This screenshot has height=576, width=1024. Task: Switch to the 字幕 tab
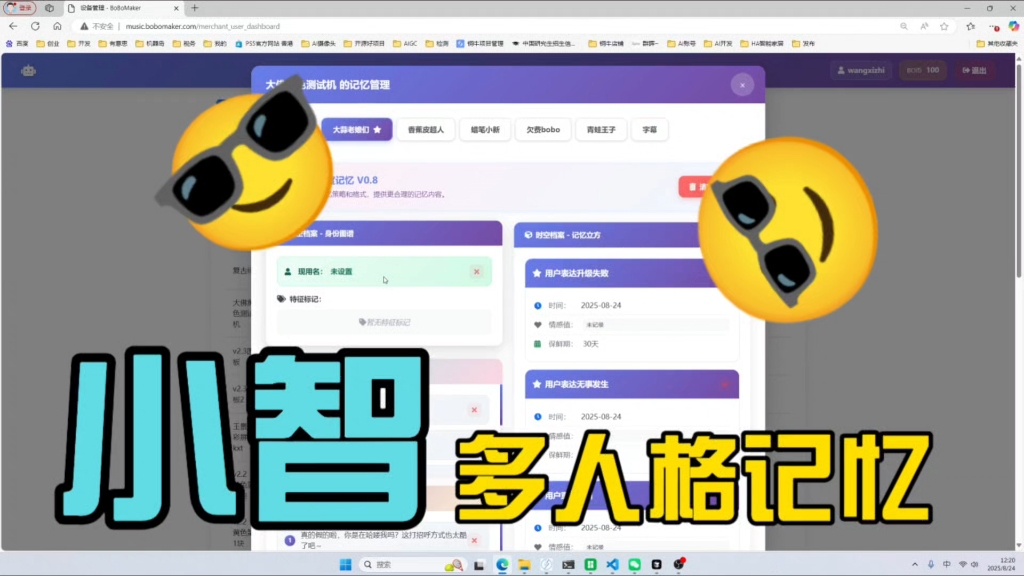click(650, 129)
